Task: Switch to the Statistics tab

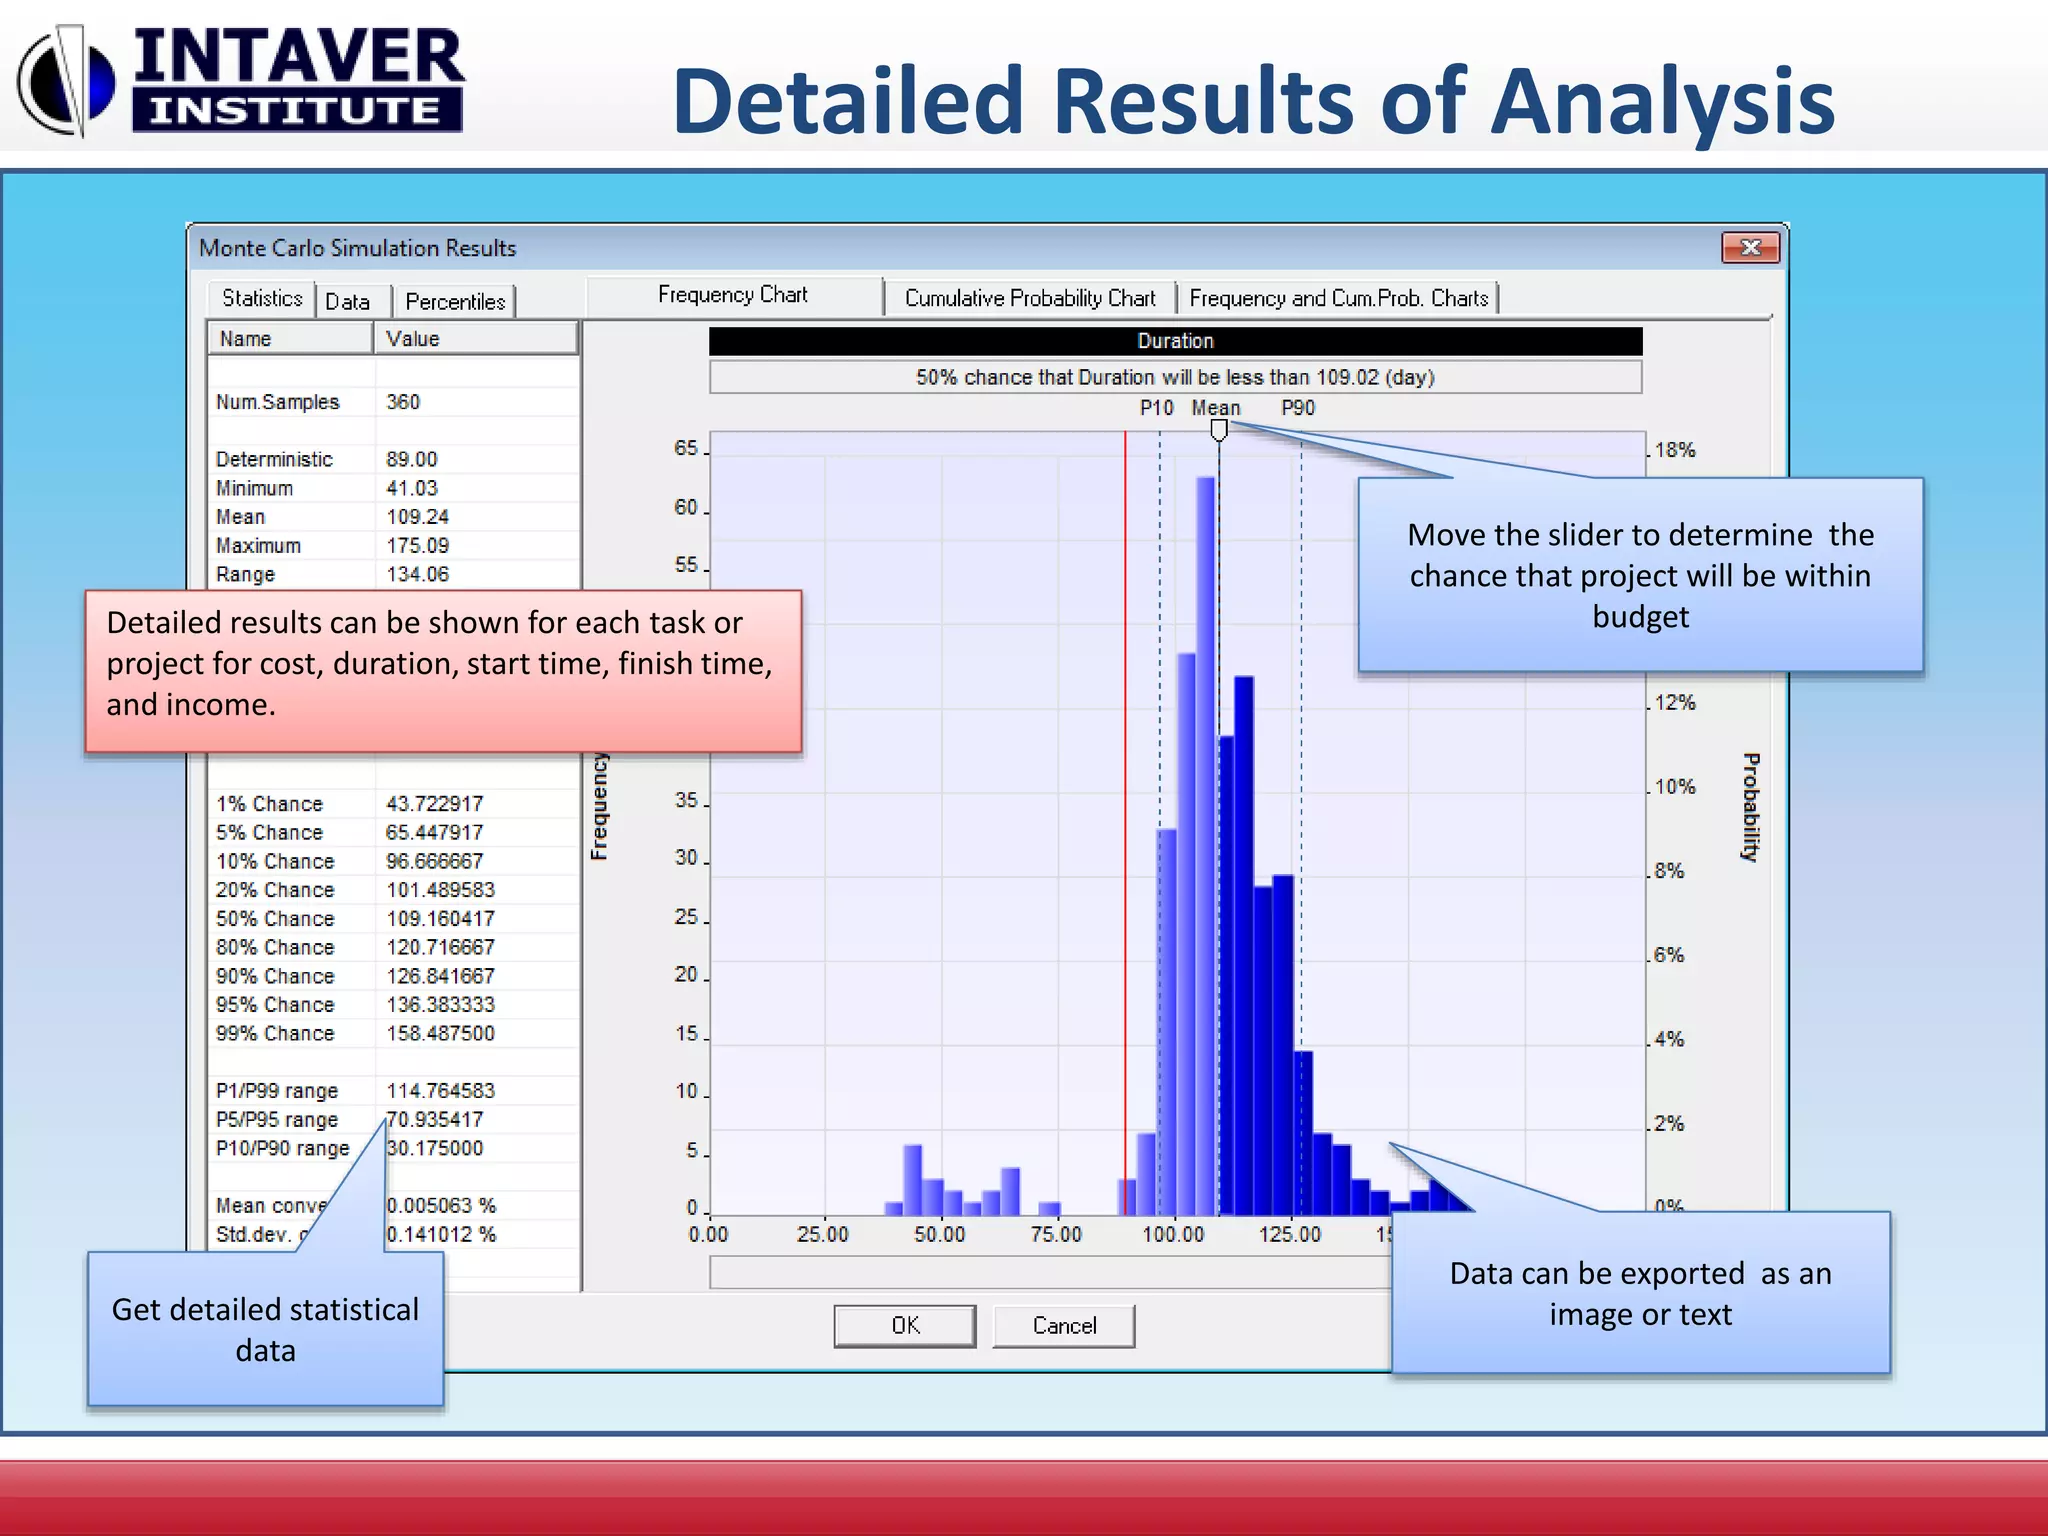Action: click(261, 299)
